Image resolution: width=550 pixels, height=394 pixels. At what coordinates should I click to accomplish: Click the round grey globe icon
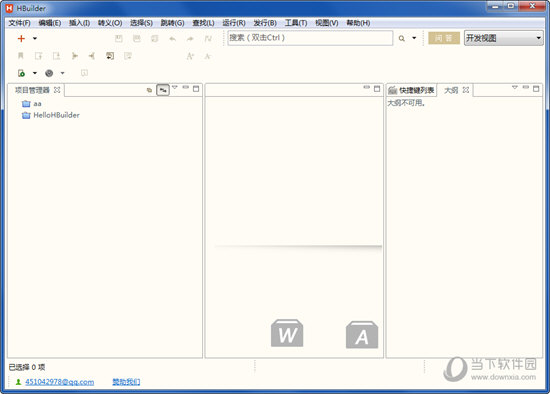click(49, 73)
